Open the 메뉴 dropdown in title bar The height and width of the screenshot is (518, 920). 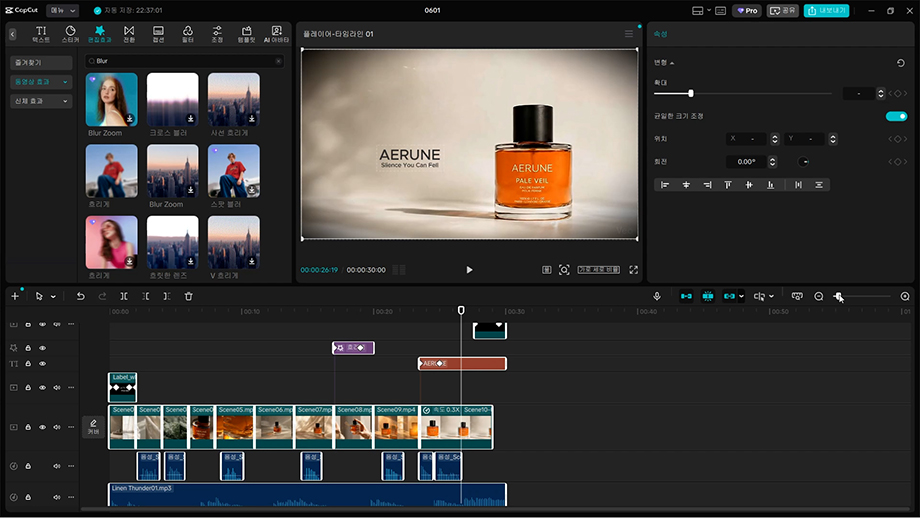(62, 11)
